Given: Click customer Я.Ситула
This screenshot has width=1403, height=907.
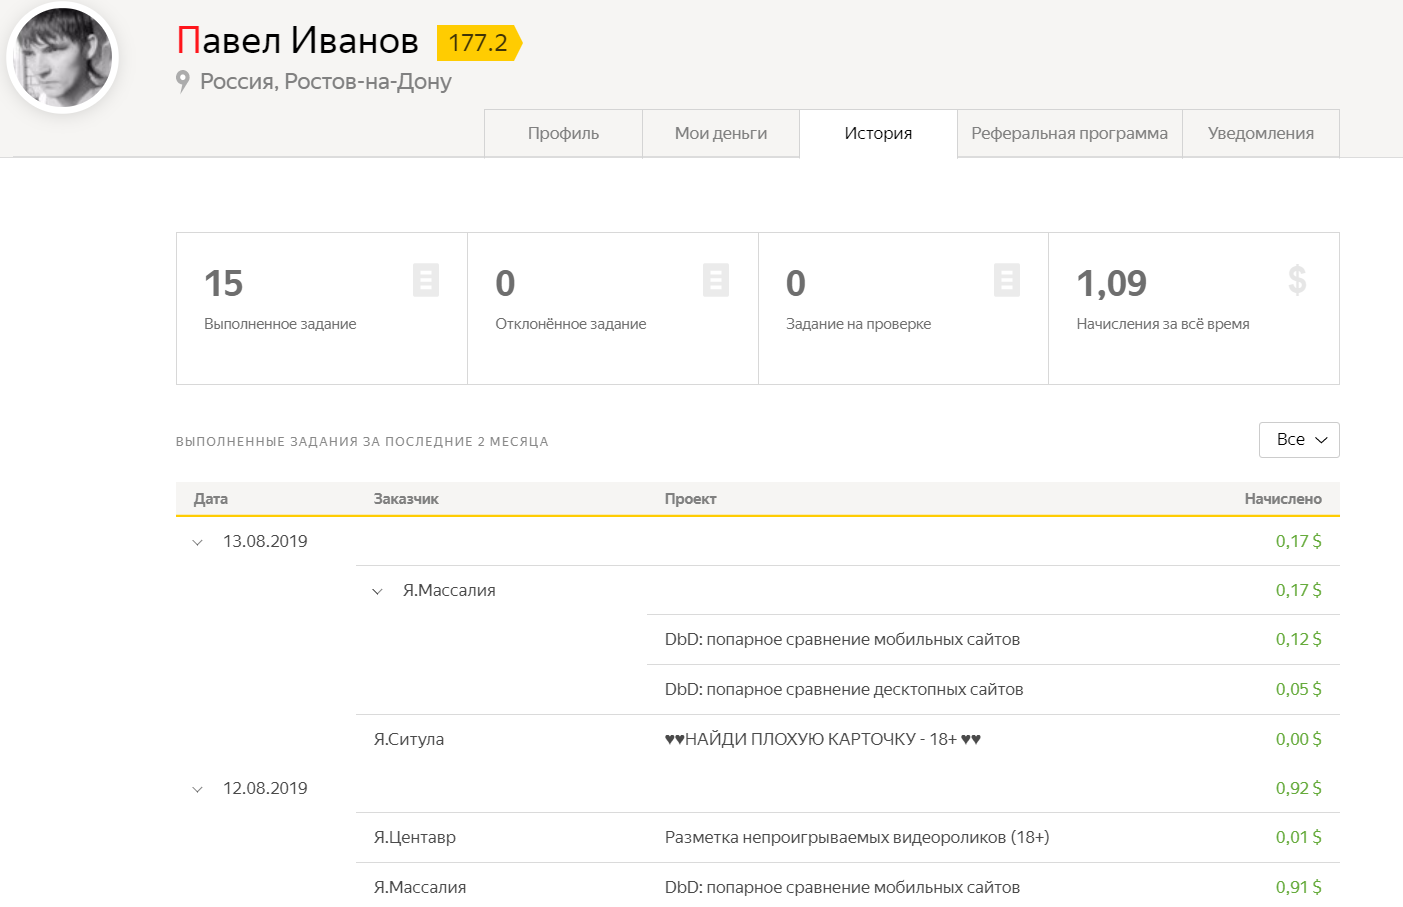Looking at the screenshot, I should click(409, 739).
